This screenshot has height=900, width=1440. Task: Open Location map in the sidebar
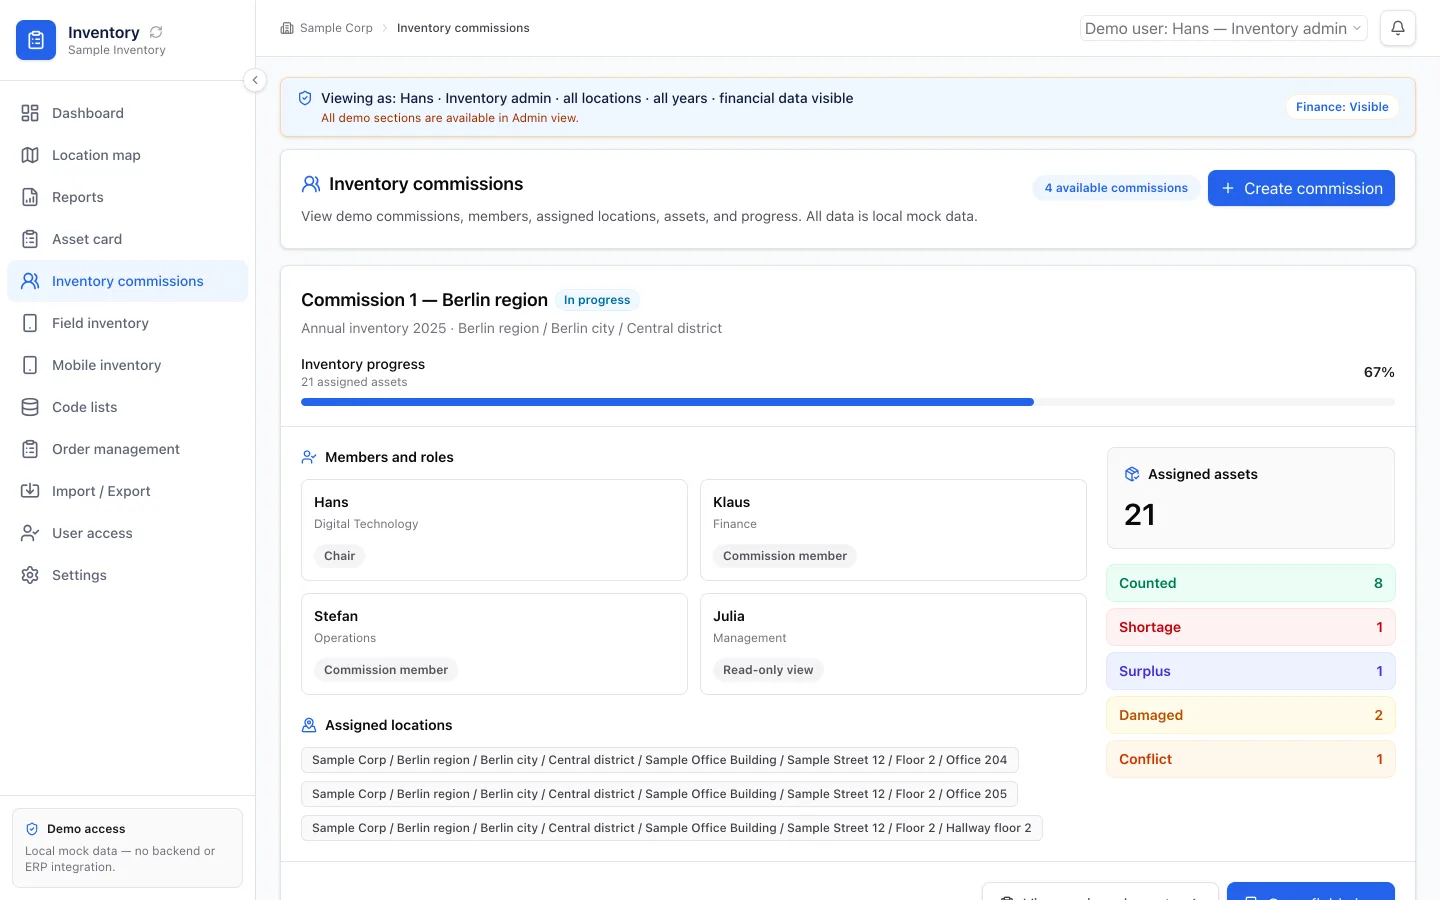tap(127, 155)
